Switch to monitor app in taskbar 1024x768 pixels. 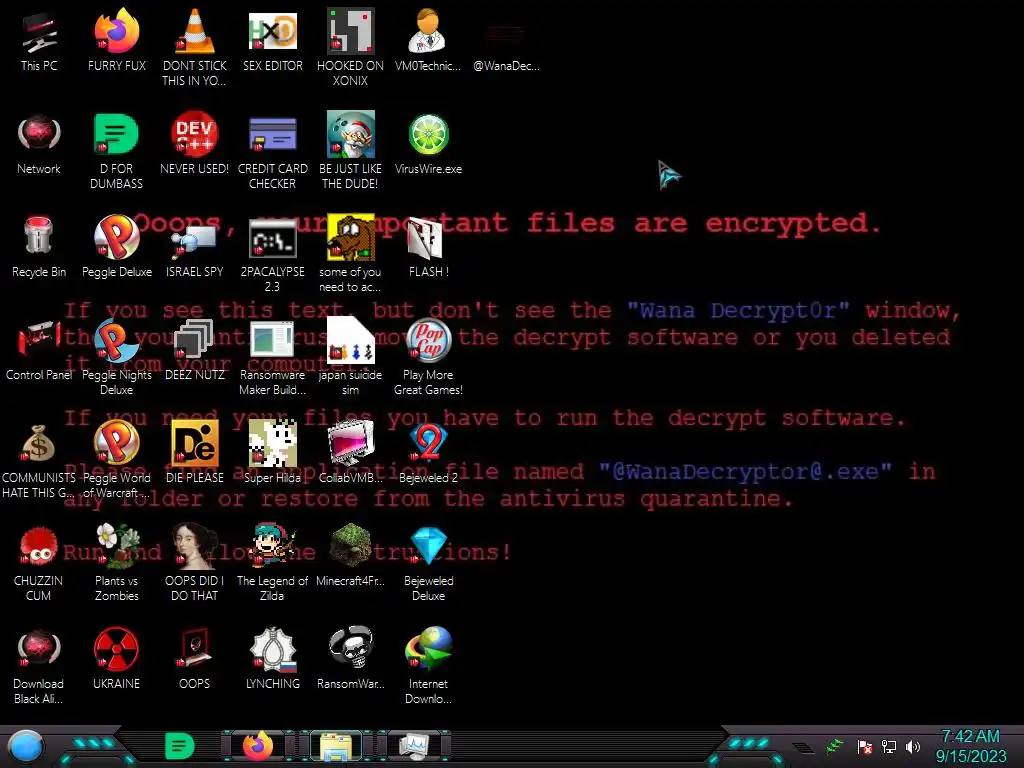[x=414, y=746]
